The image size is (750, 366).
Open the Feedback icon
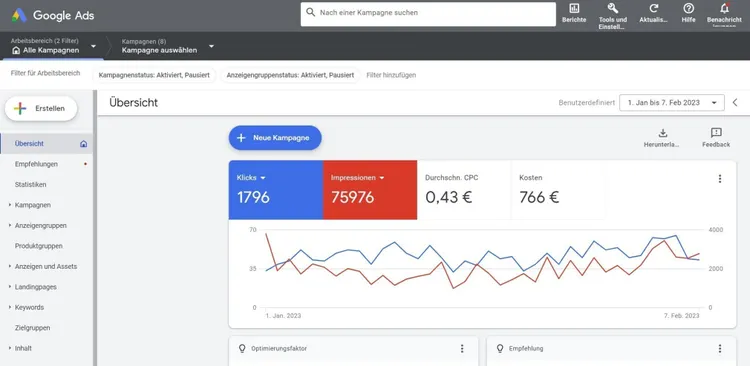[716, 133]
